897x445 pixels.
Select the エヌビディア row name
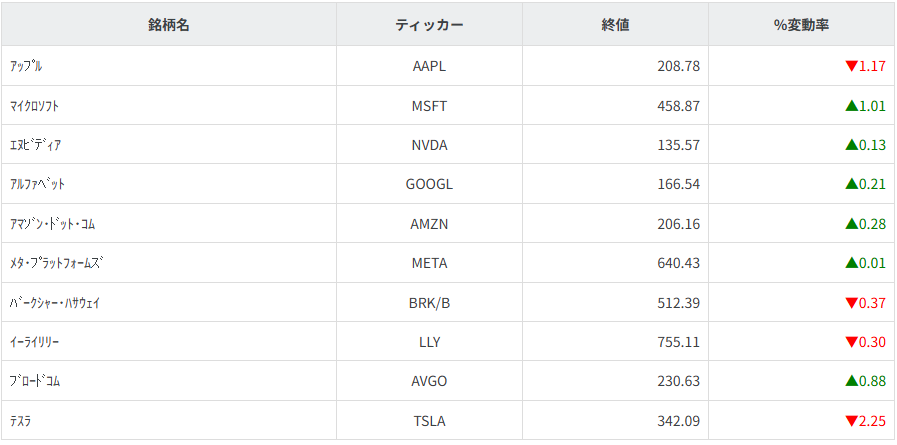click(35, 145)
